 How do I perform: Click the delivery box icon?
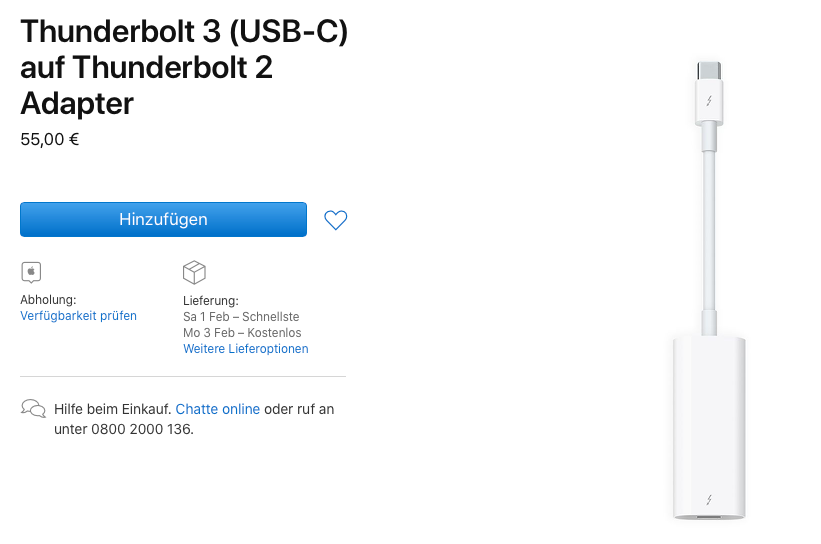pos(194,272)
